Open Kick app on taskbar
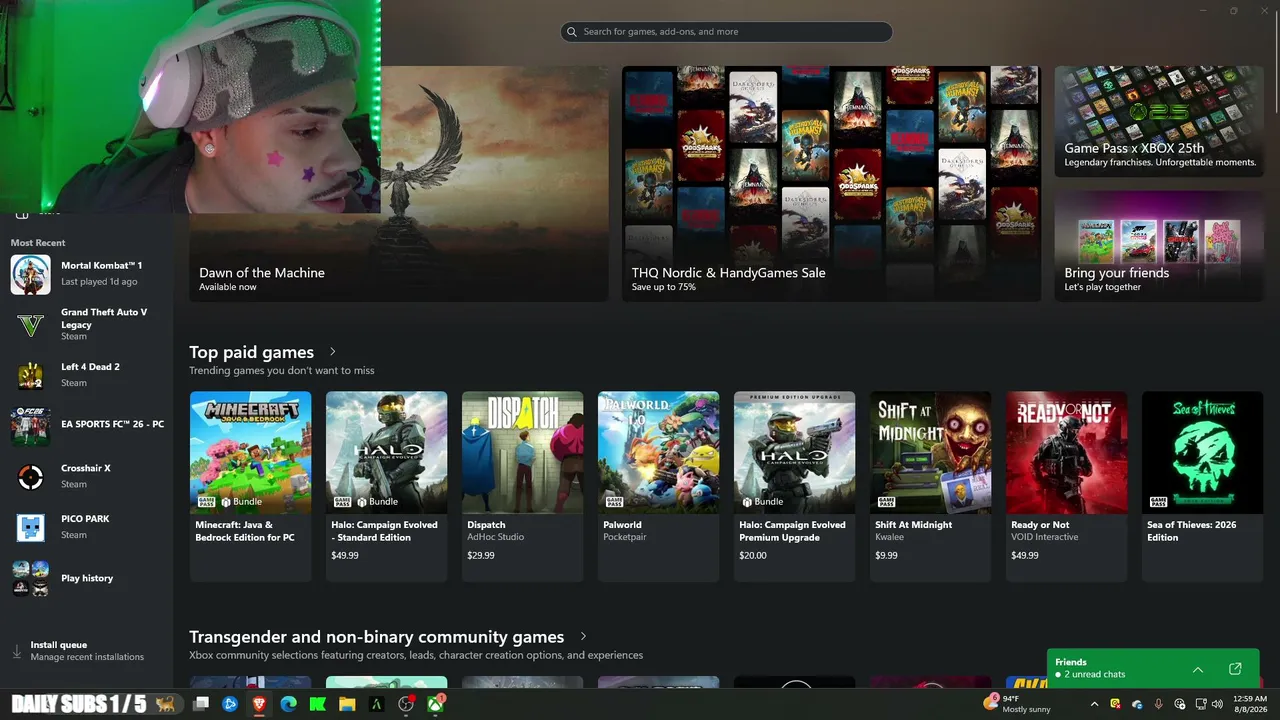The width and height of the screenshot is (1280, 720). (x=318, y=704)
